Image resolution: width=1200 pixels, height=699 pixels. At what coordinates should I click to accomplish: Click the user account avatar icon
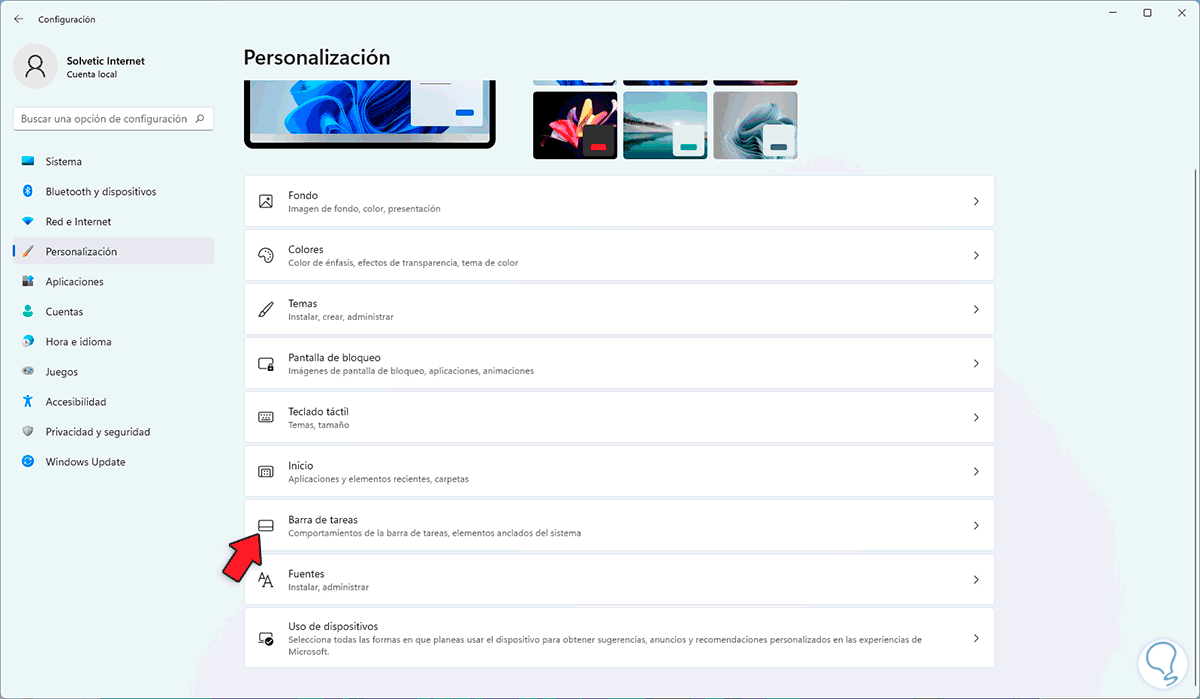tap(36, 66)
